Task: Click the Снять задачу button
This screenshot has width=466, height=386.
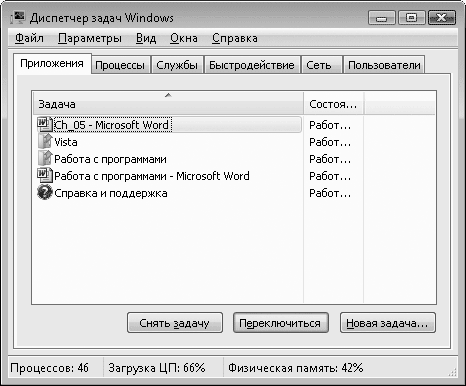Action: click(175, 323)
